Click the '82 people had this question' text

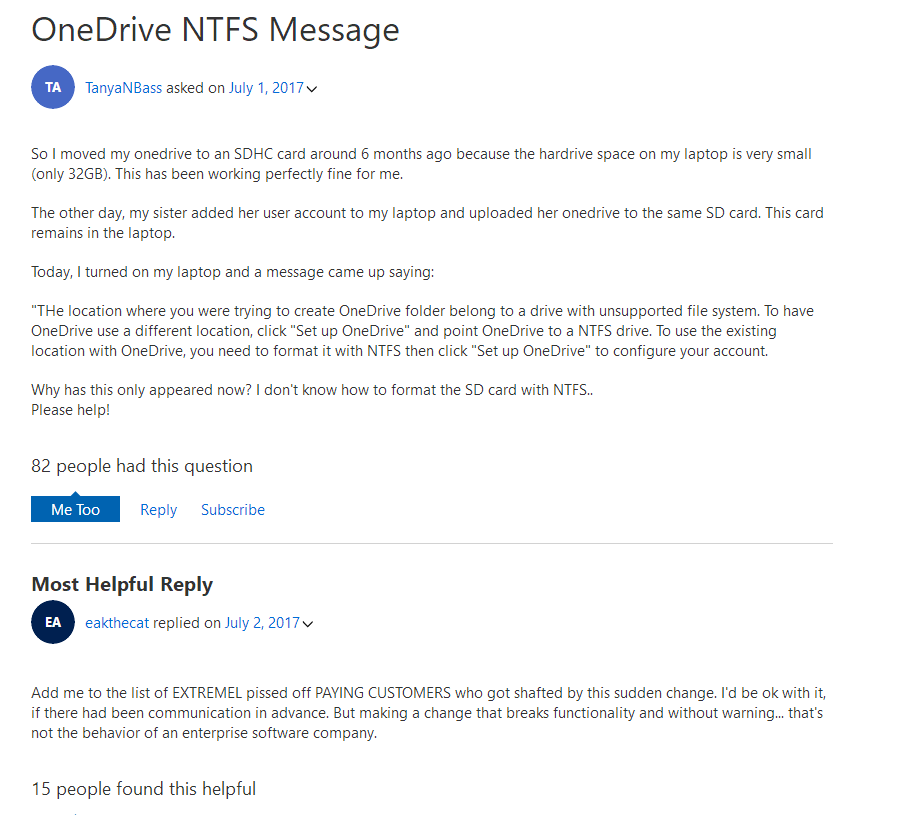(x=142, y=466)
